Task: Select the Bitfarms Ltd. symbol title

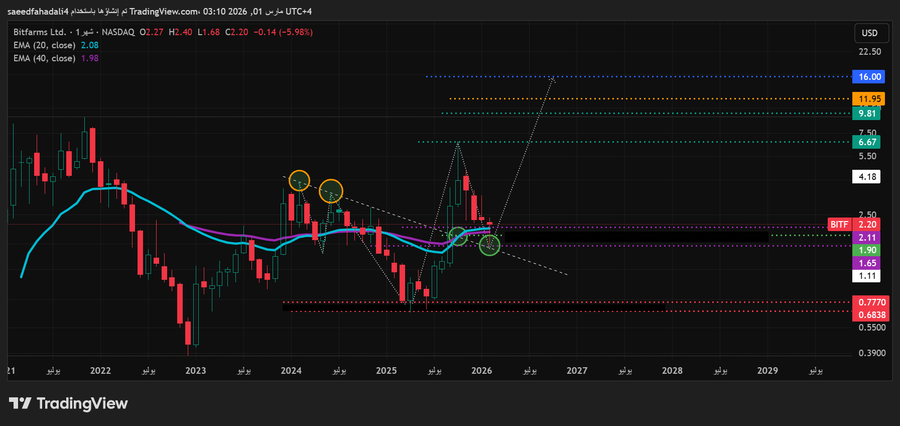Action: click(x=38, y=33)
